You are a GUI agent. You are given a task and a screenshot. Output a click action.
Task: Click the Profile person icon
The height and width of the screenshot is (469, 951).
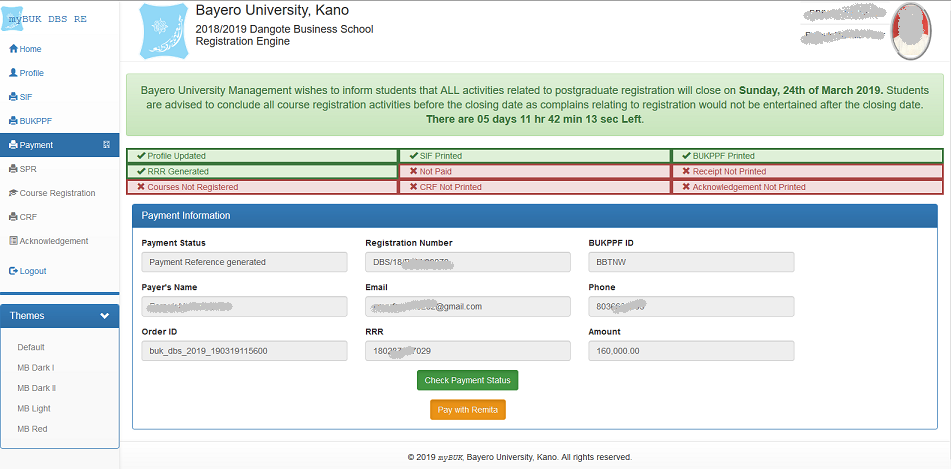pos(13,73)
